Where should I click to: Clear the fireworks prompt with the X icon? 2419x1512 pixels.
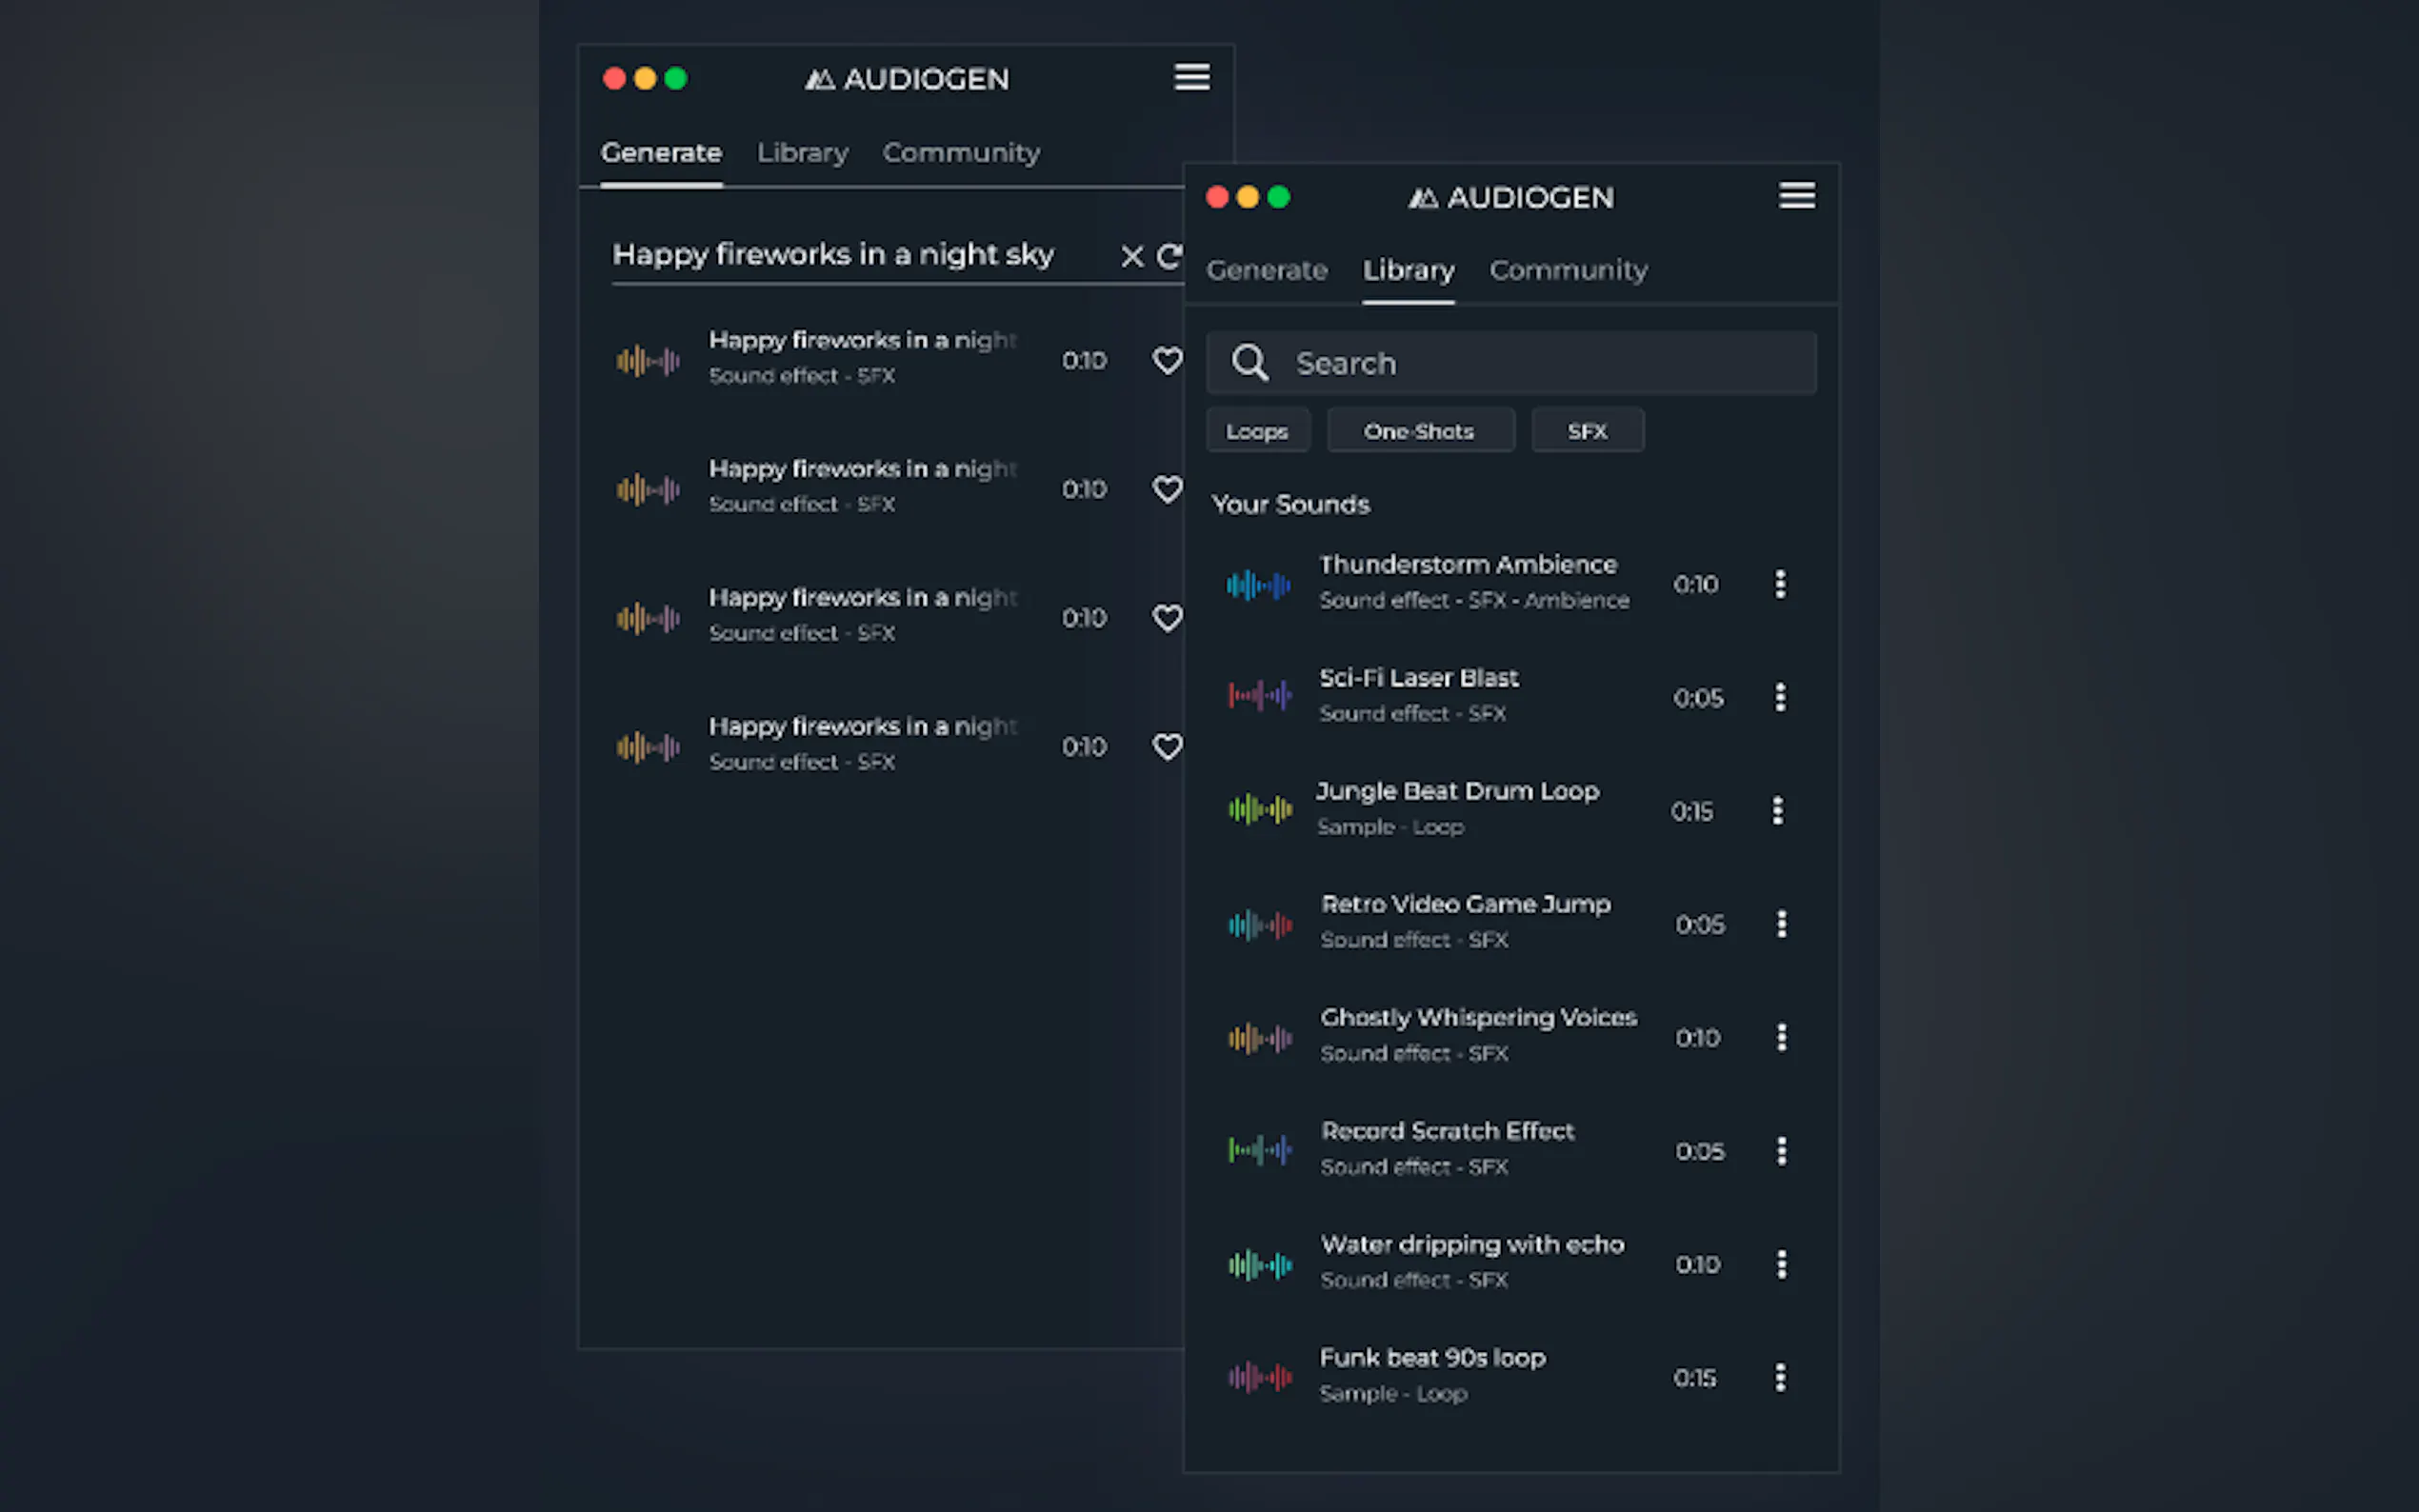[x=1131, y=257]
